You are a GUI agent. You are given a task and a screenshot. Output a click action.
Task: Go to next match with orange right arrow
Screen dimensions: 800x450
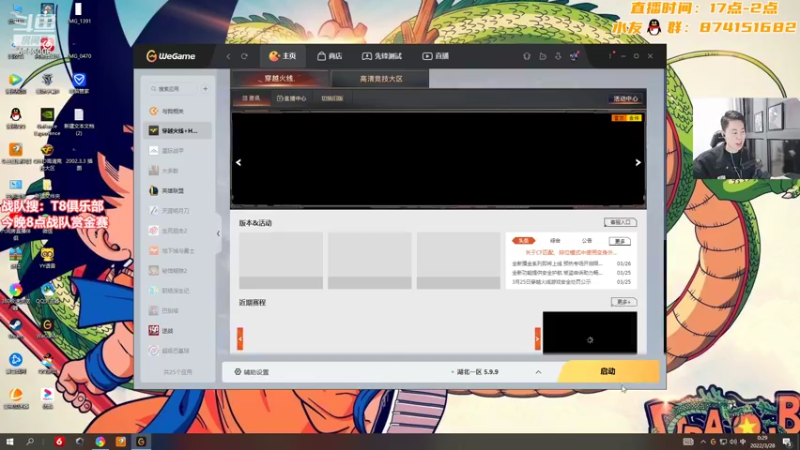[x=537, y=339]
